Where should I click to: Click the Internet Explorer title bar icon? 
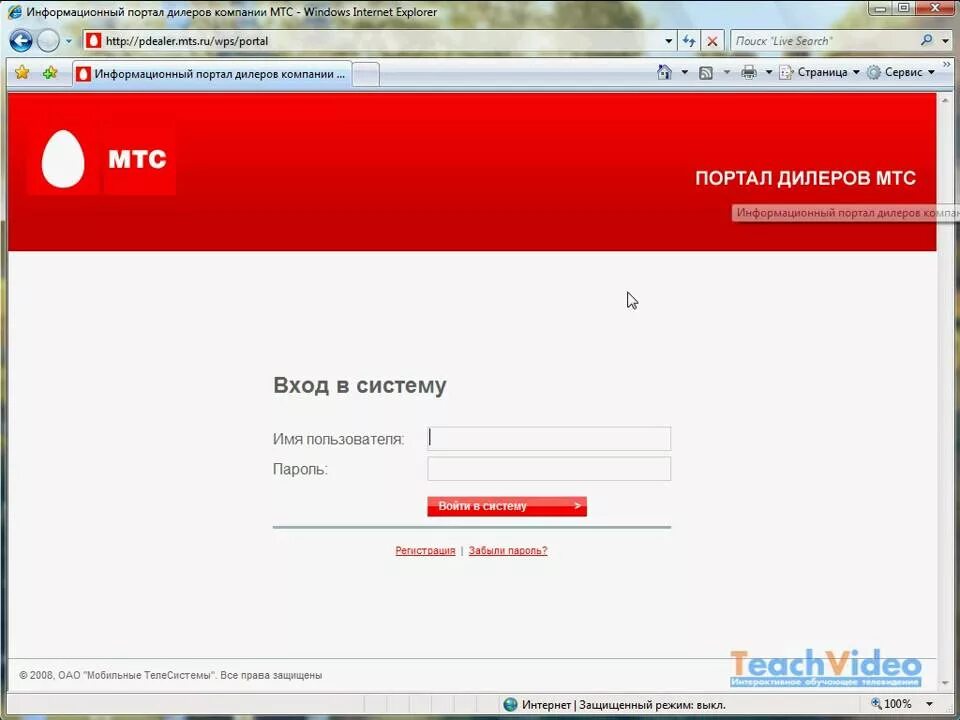[x=14, y=12]
